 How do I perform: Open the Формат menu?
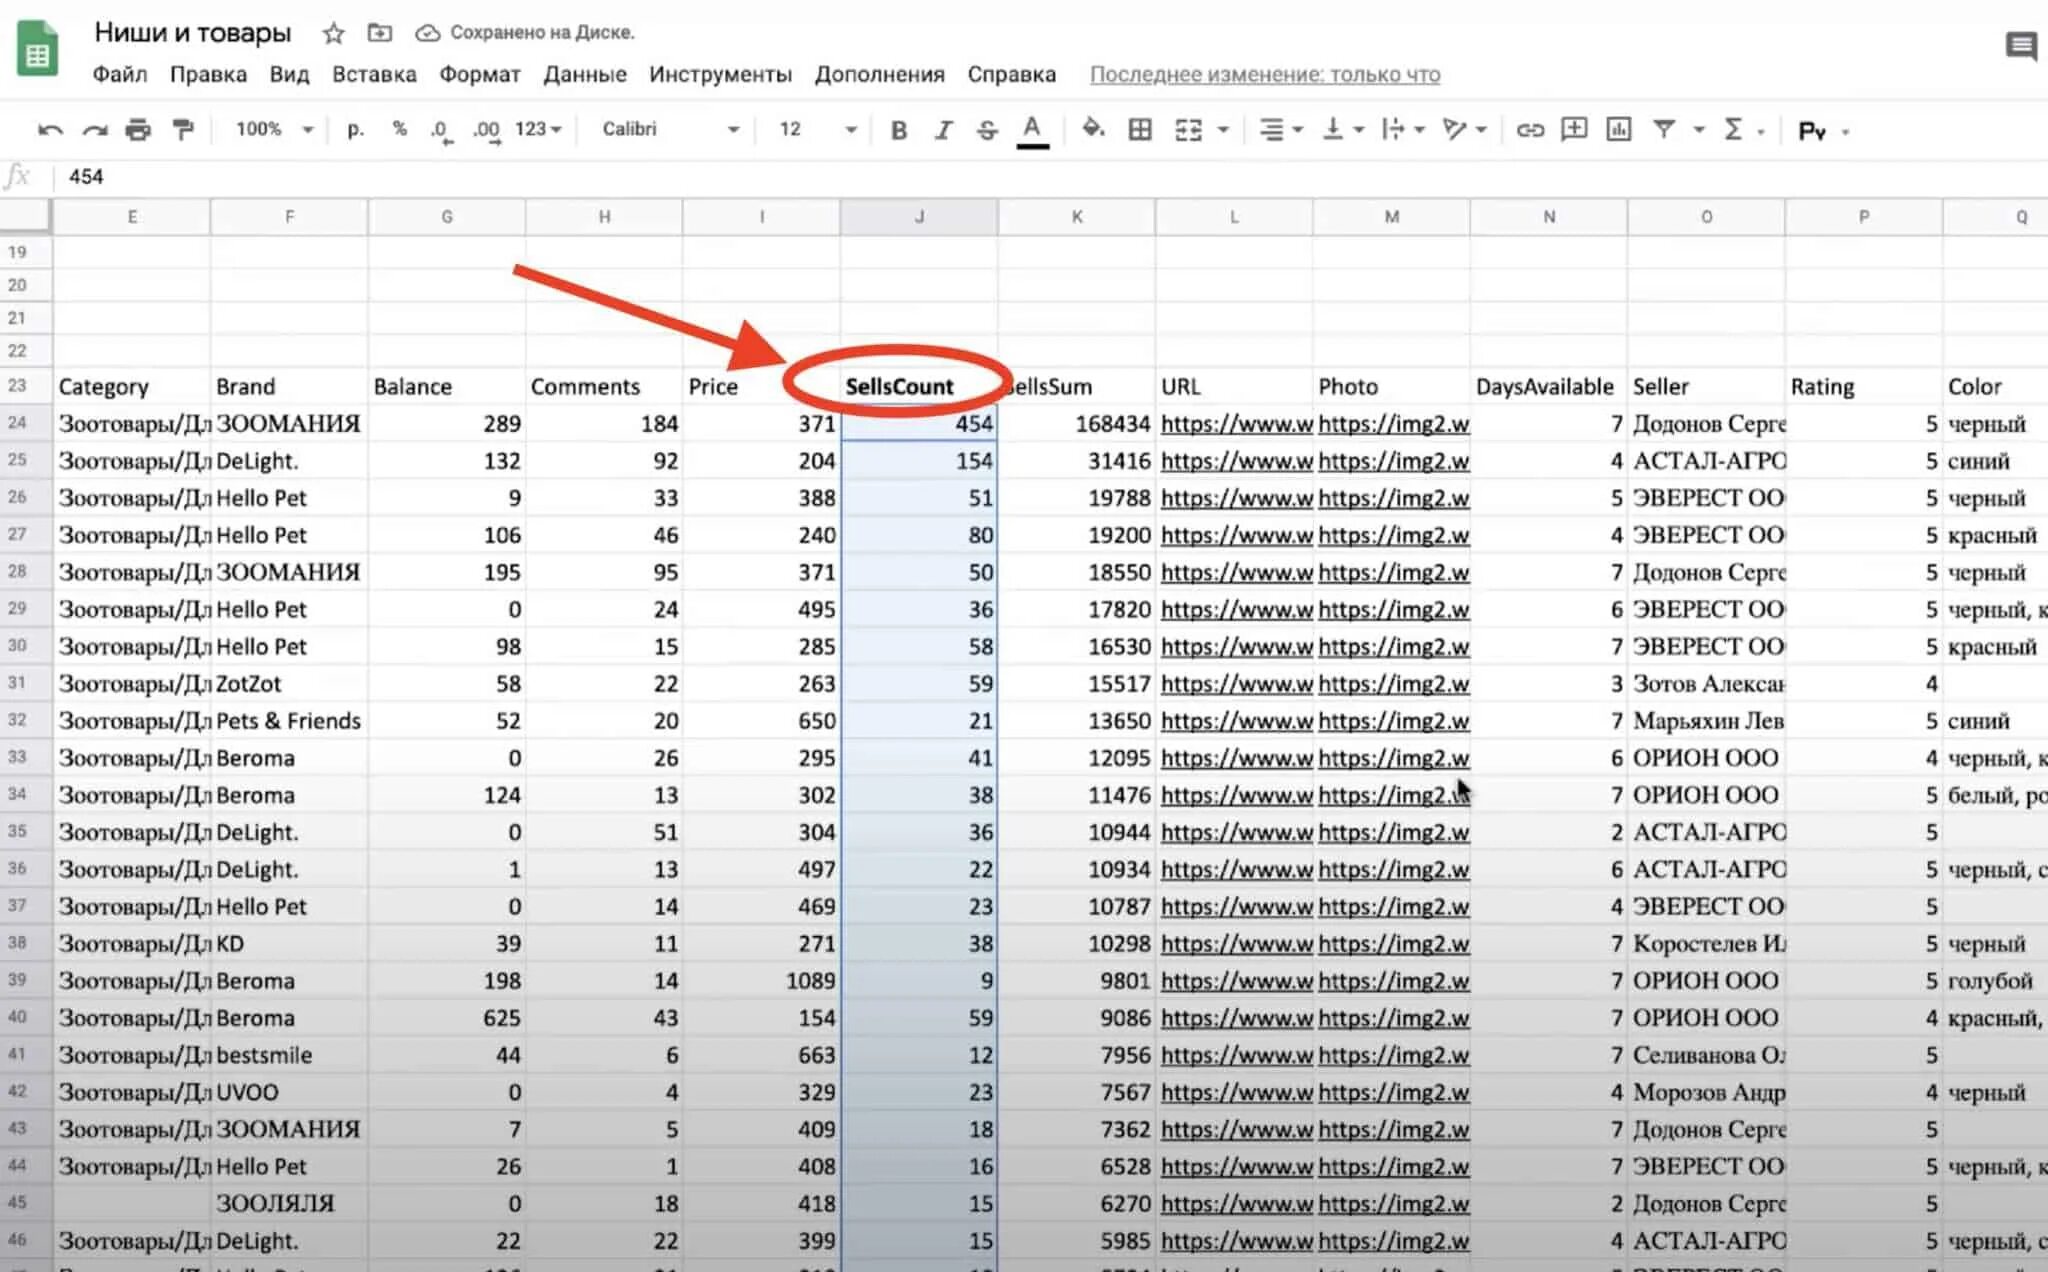pyautogui.click(x=480, y=74)
